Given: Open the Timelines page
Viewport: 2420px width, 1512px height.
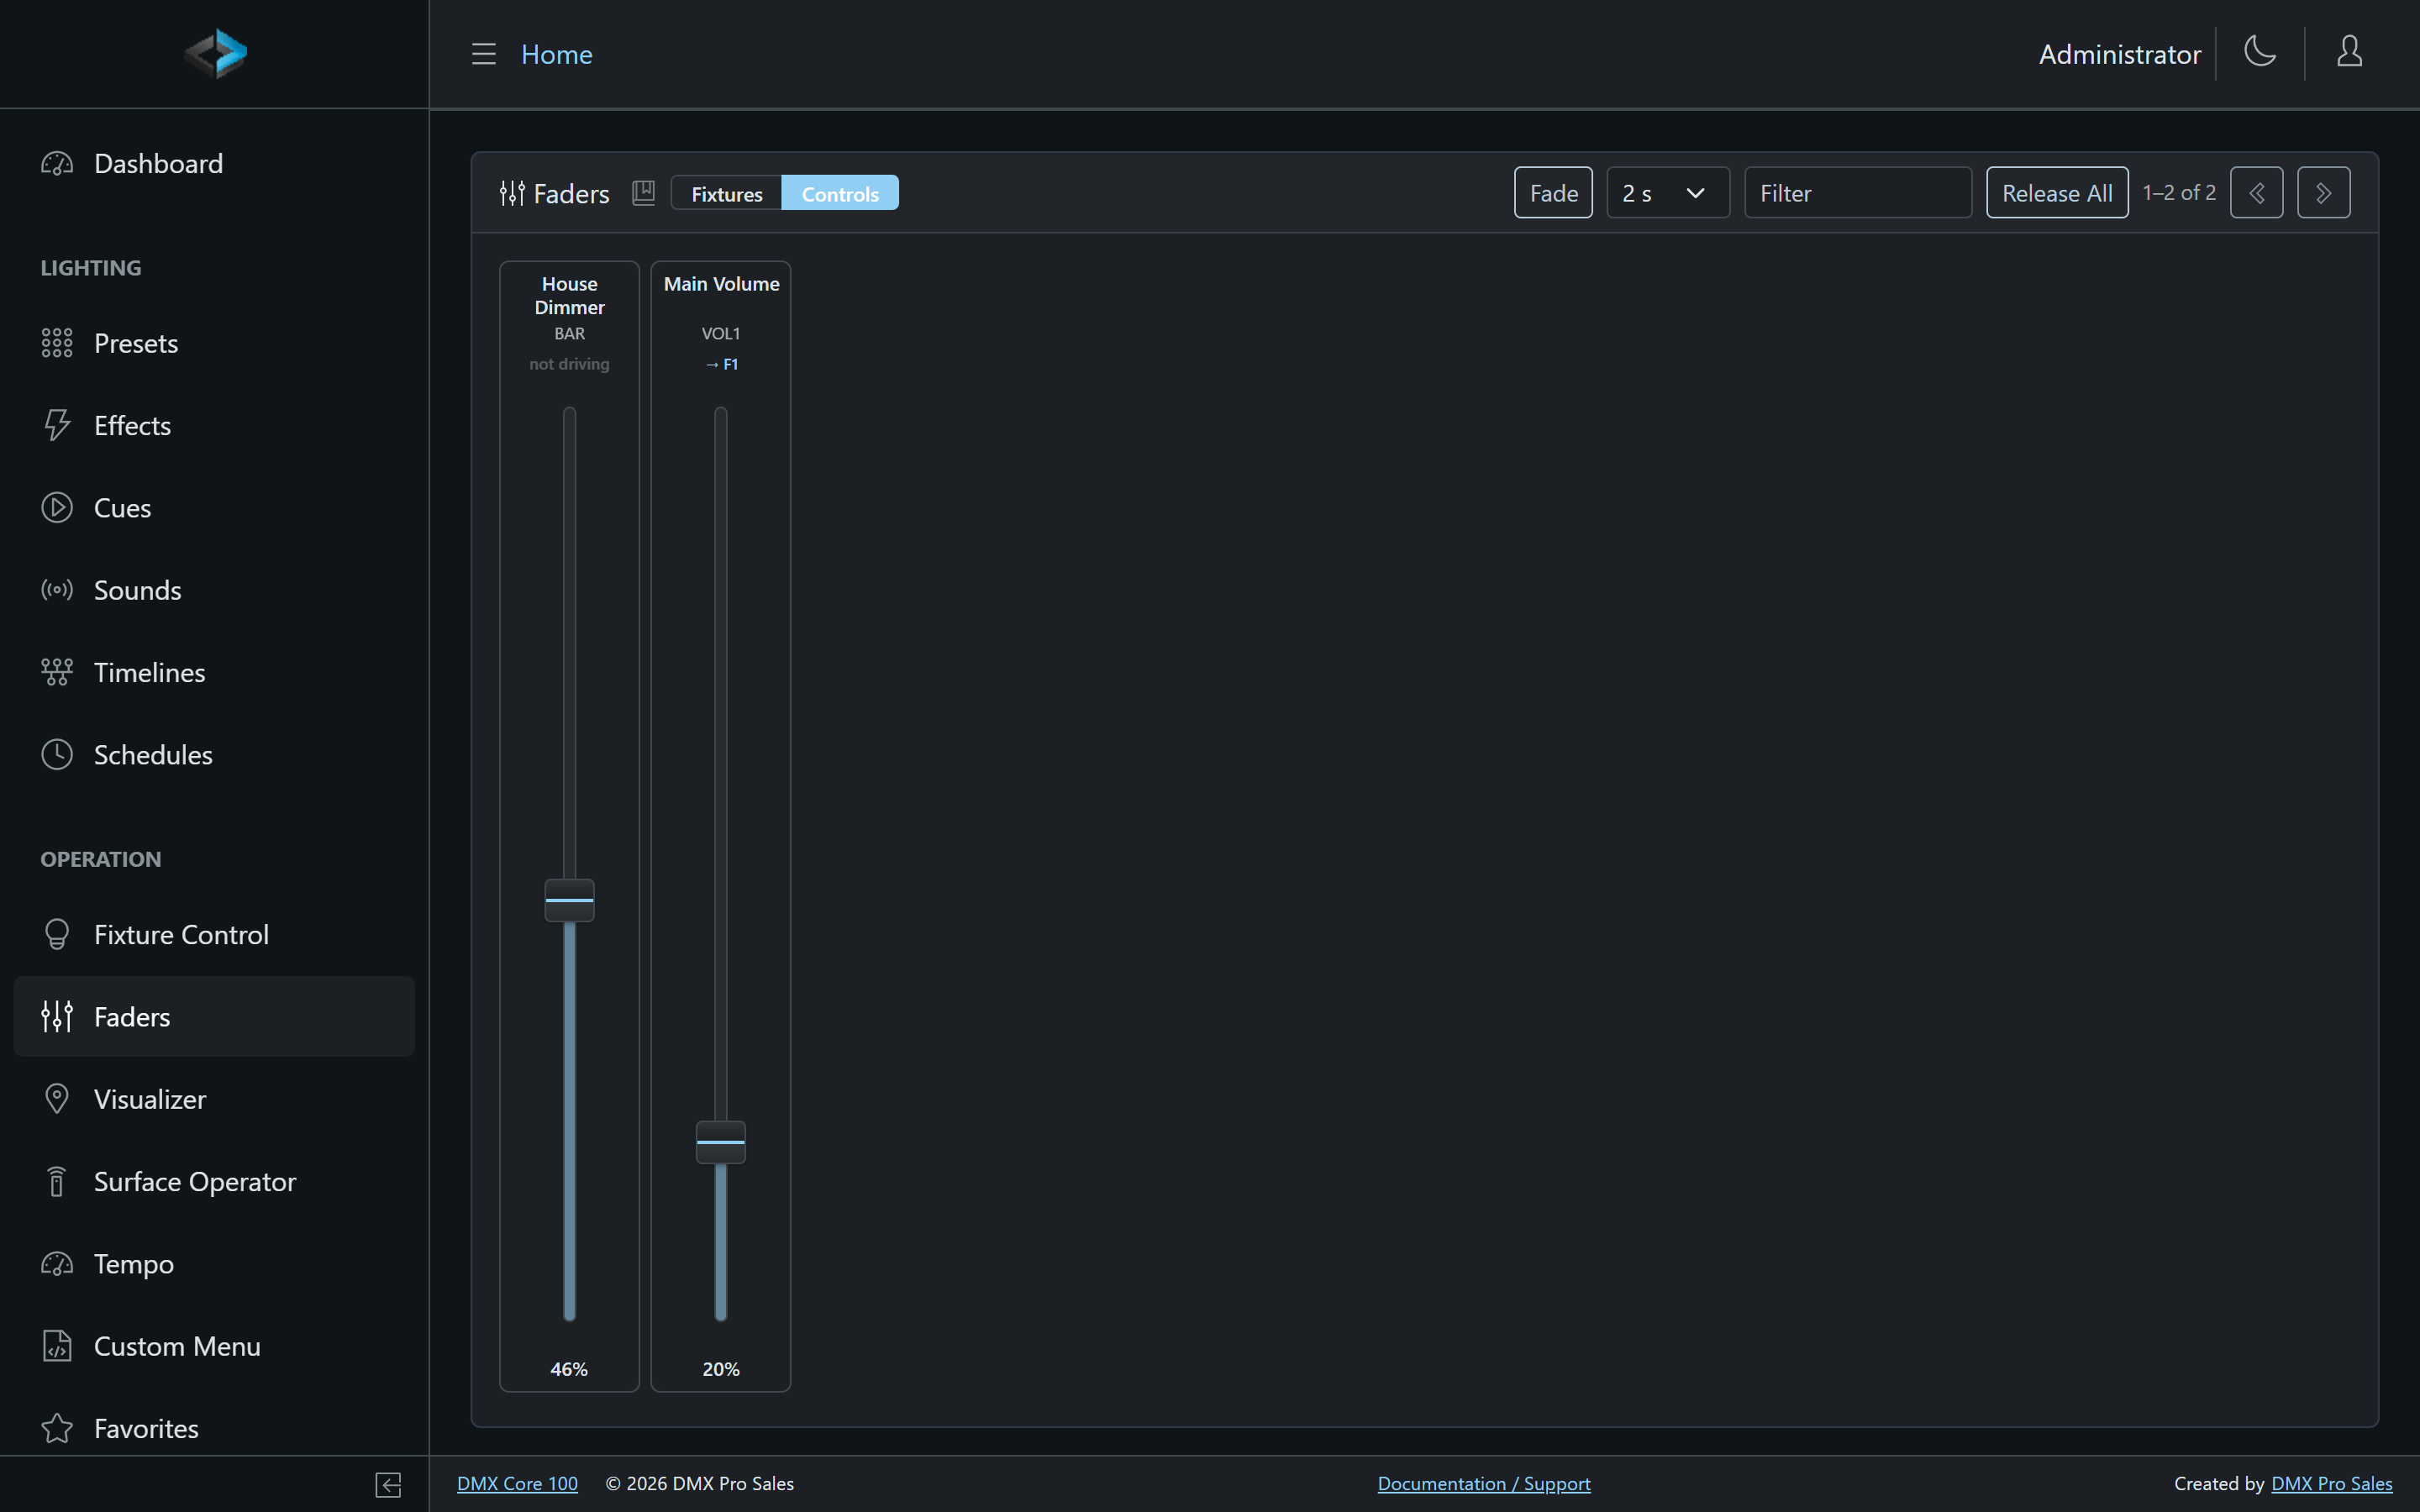Looking at the screenshot, I should click(214, 672).
